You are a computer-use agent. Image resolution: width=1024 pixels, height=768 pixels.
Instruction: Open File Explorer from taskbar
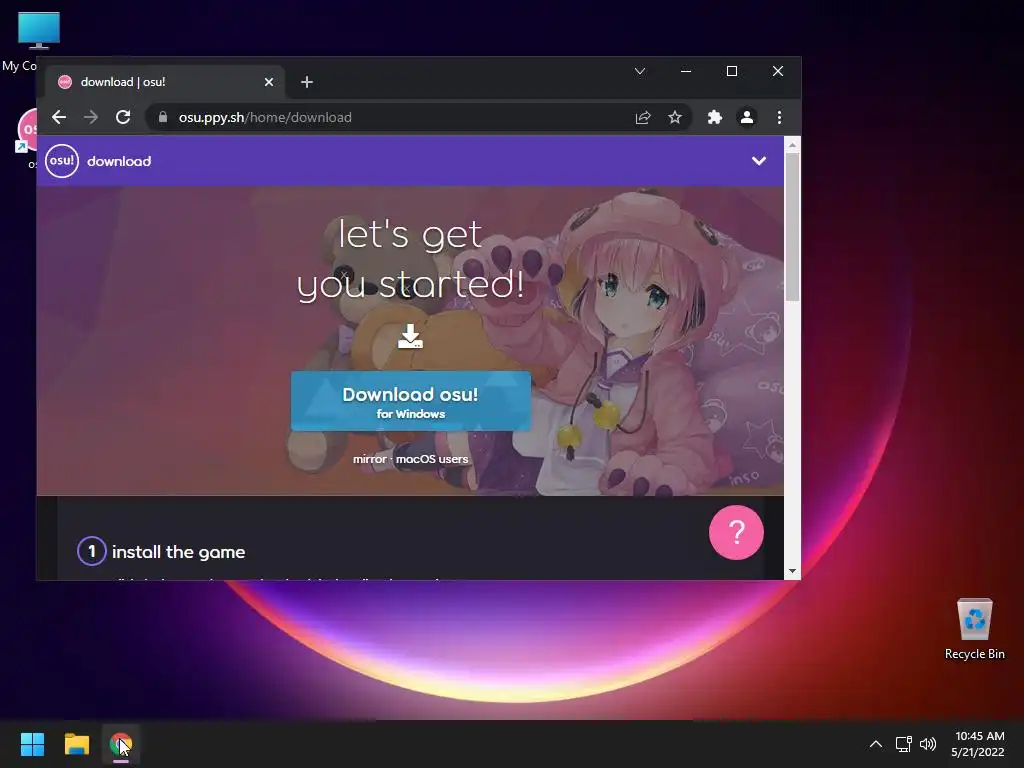[76, 744]
